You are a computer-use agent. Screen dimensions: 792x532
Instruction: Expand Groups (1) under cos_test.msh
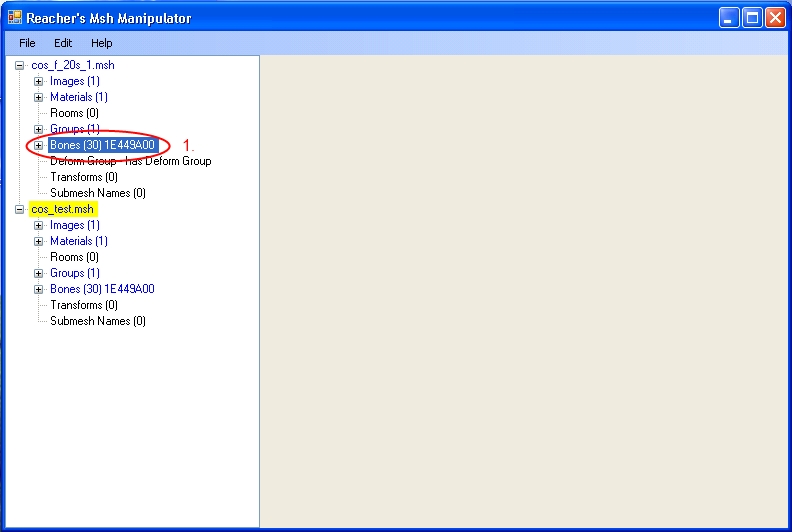39,273
